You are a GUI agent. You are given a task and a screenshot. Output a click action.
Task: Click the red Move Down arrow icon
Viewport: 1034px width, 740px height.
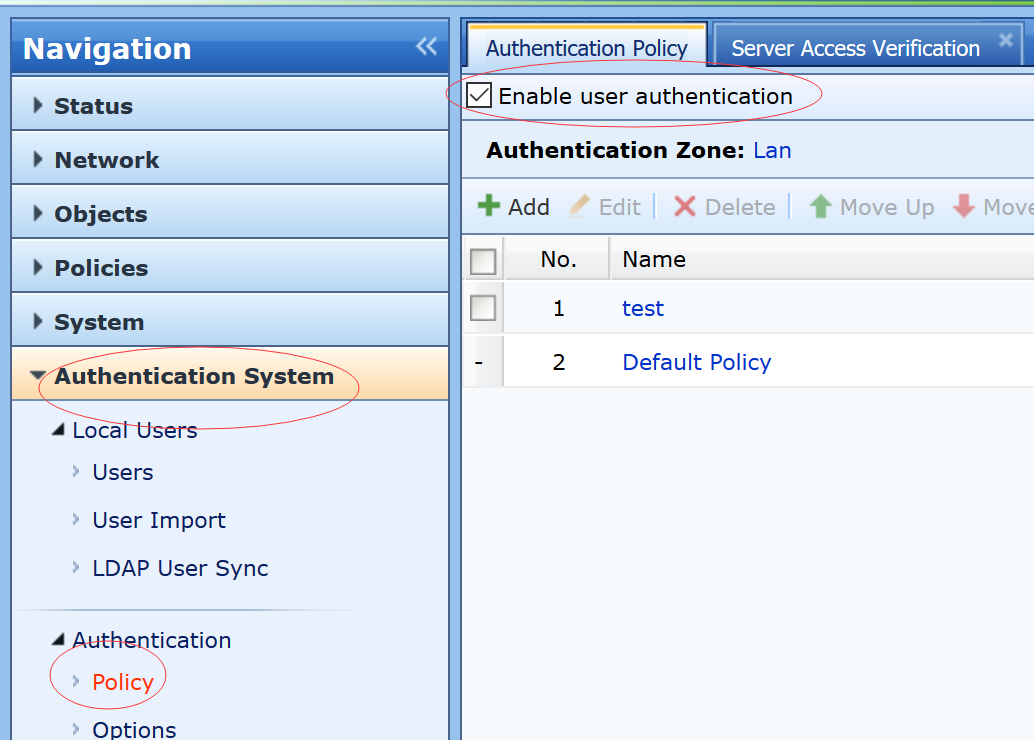tap(964, 207)
